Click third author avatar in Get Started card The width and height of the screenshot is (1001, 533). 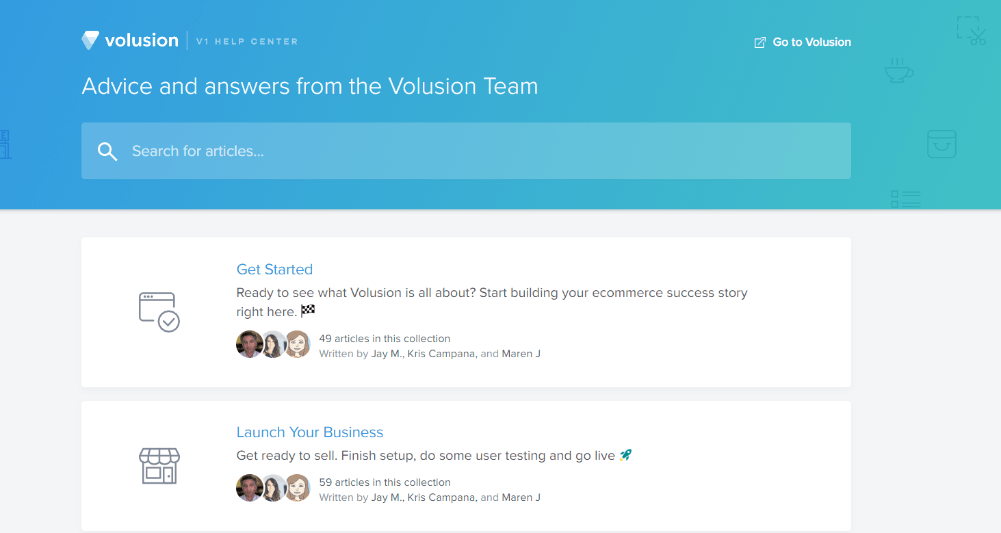pyautogui.click(x=297, y=344)
